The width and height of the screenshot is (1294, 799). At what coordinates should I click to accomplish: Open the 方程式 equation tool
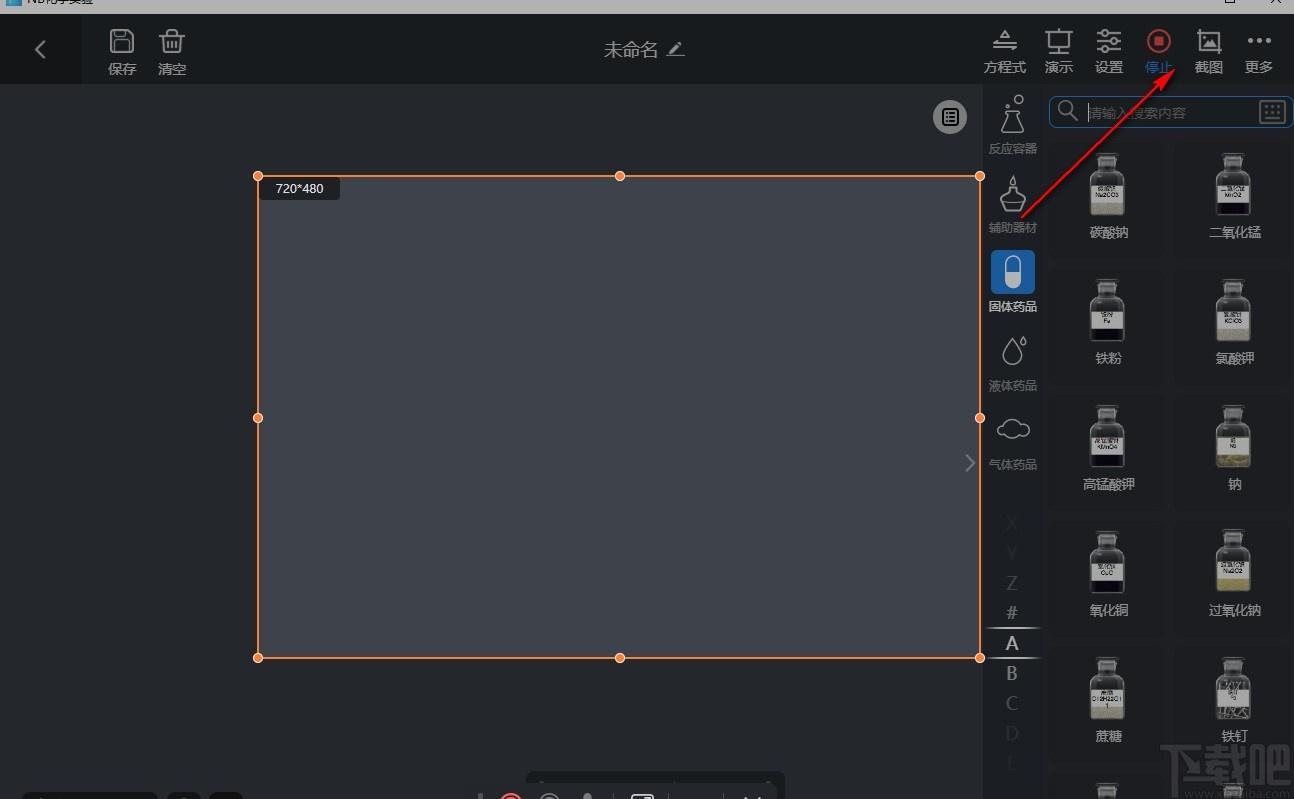1005,51
